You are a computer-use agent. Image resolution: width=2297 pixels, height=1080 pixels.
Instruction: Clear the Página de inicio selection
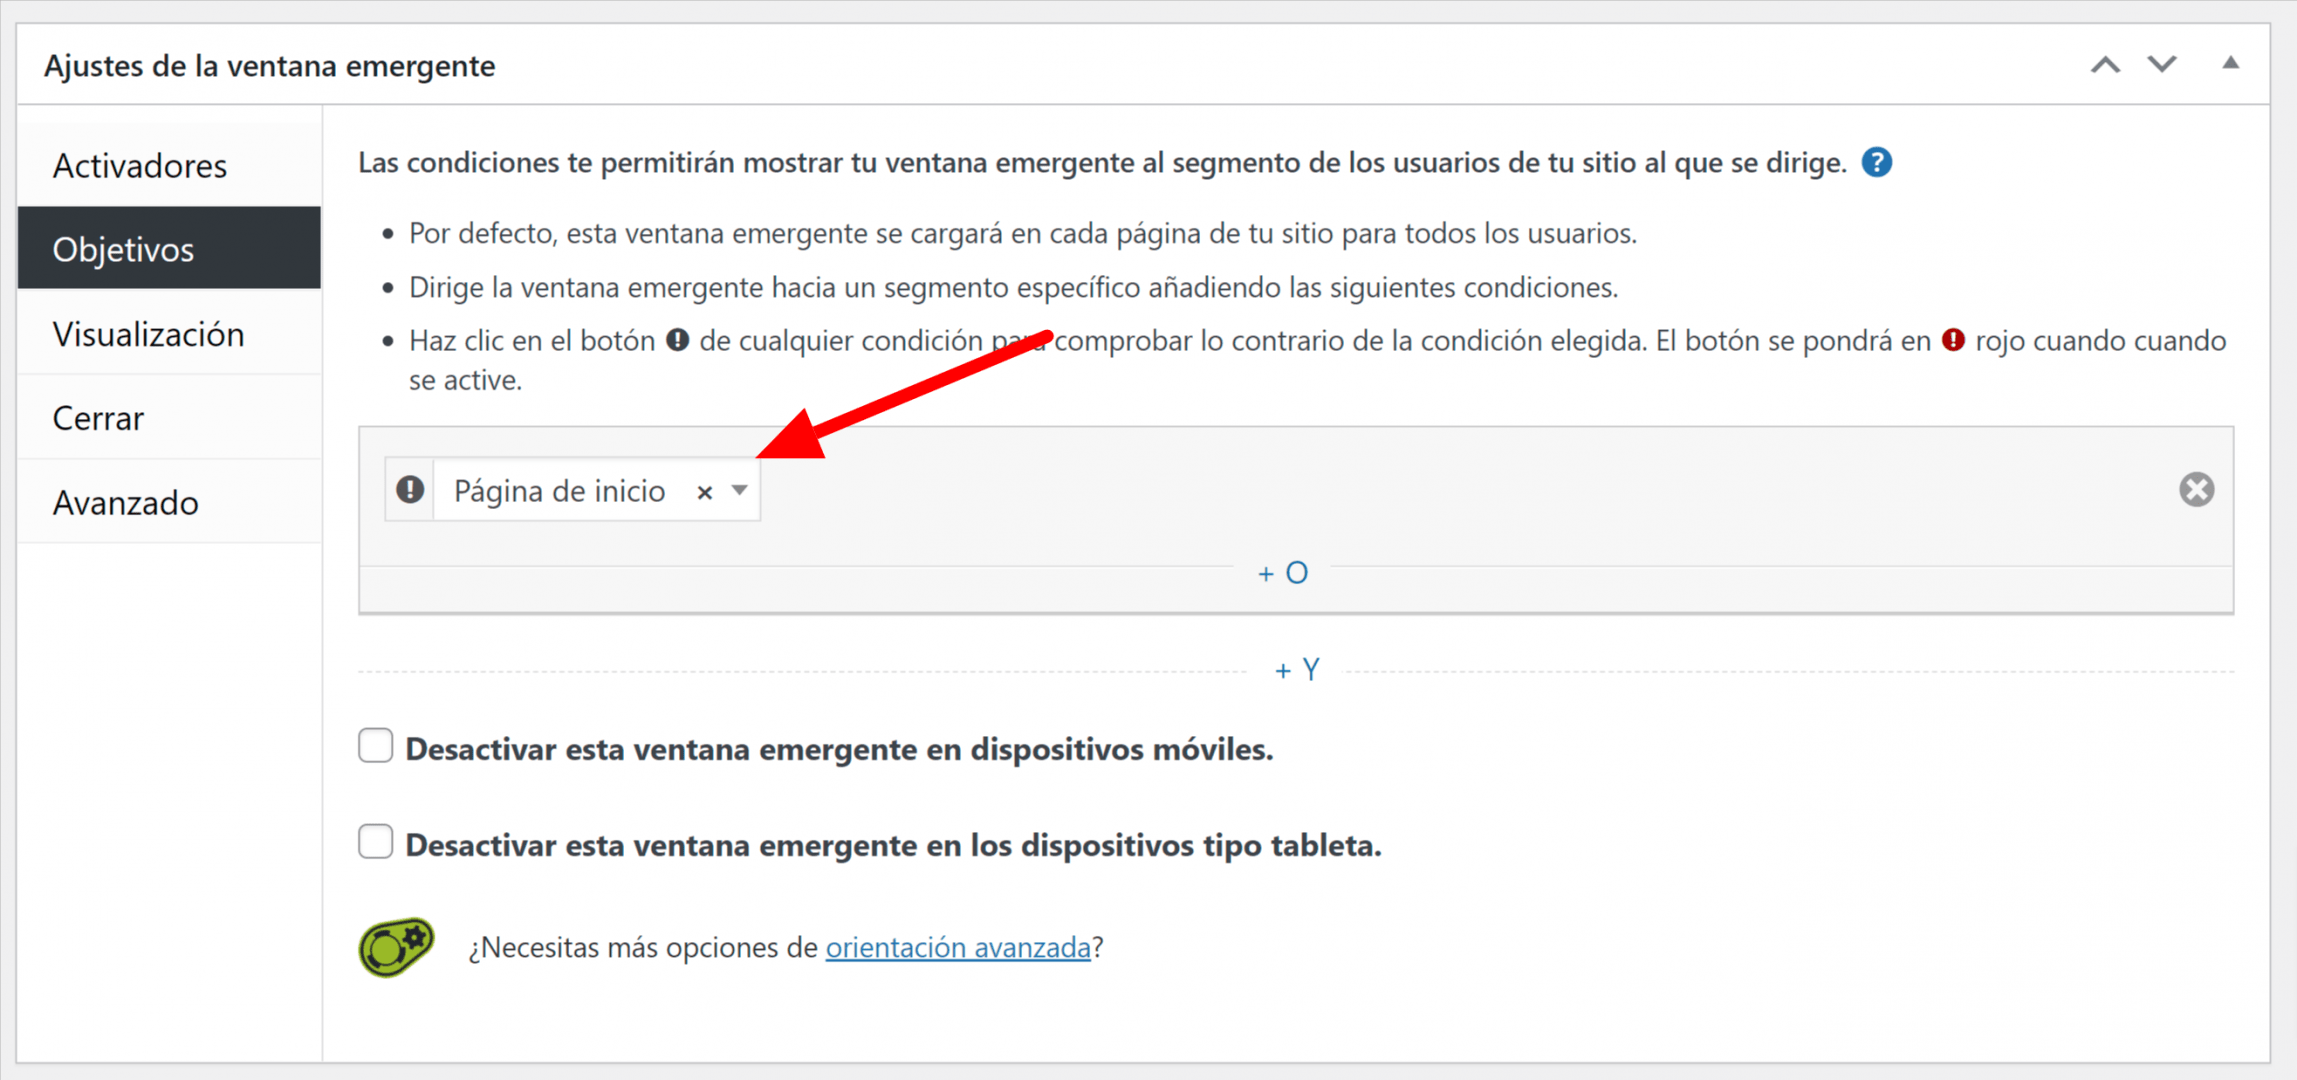705,492
